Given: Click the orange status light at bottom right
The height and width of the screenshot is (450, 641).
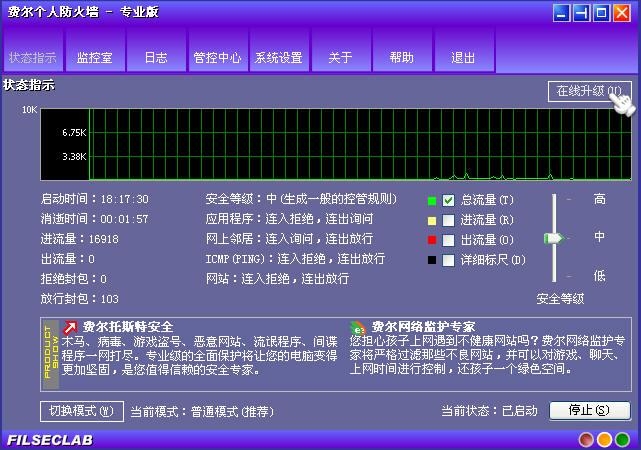Looking at the screenshot, I should tap(605, 439).
